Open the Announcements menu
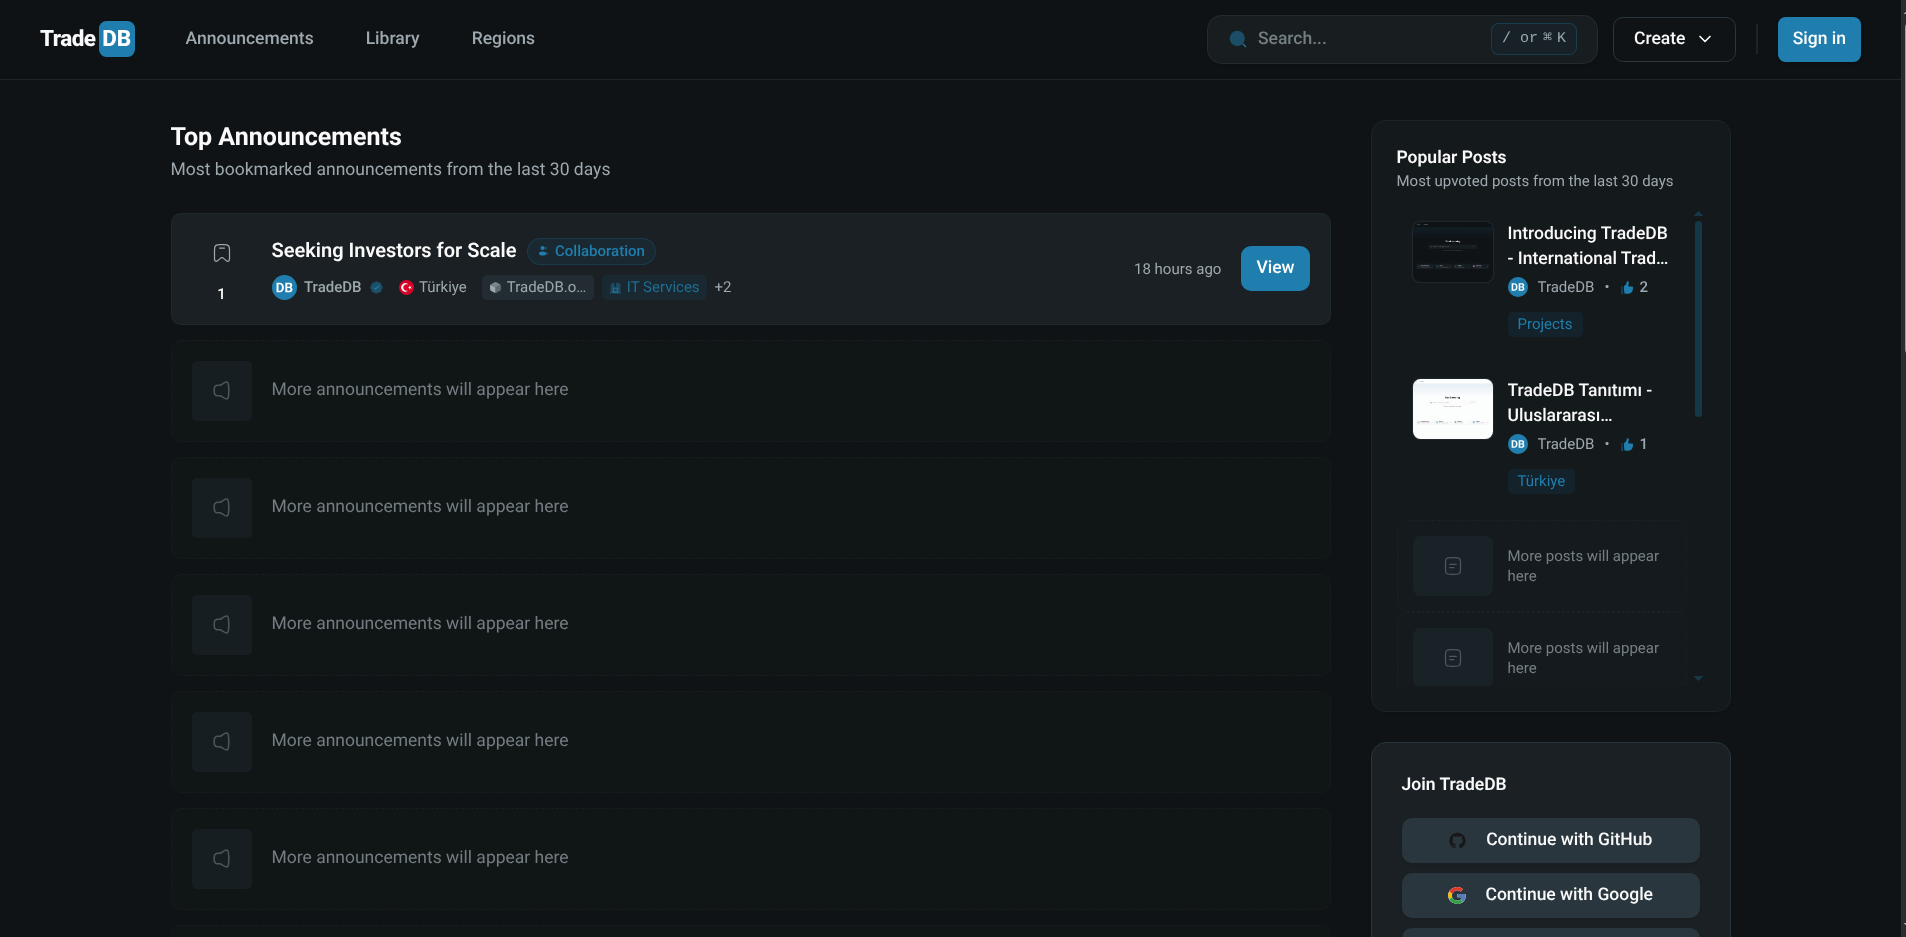 249,38
